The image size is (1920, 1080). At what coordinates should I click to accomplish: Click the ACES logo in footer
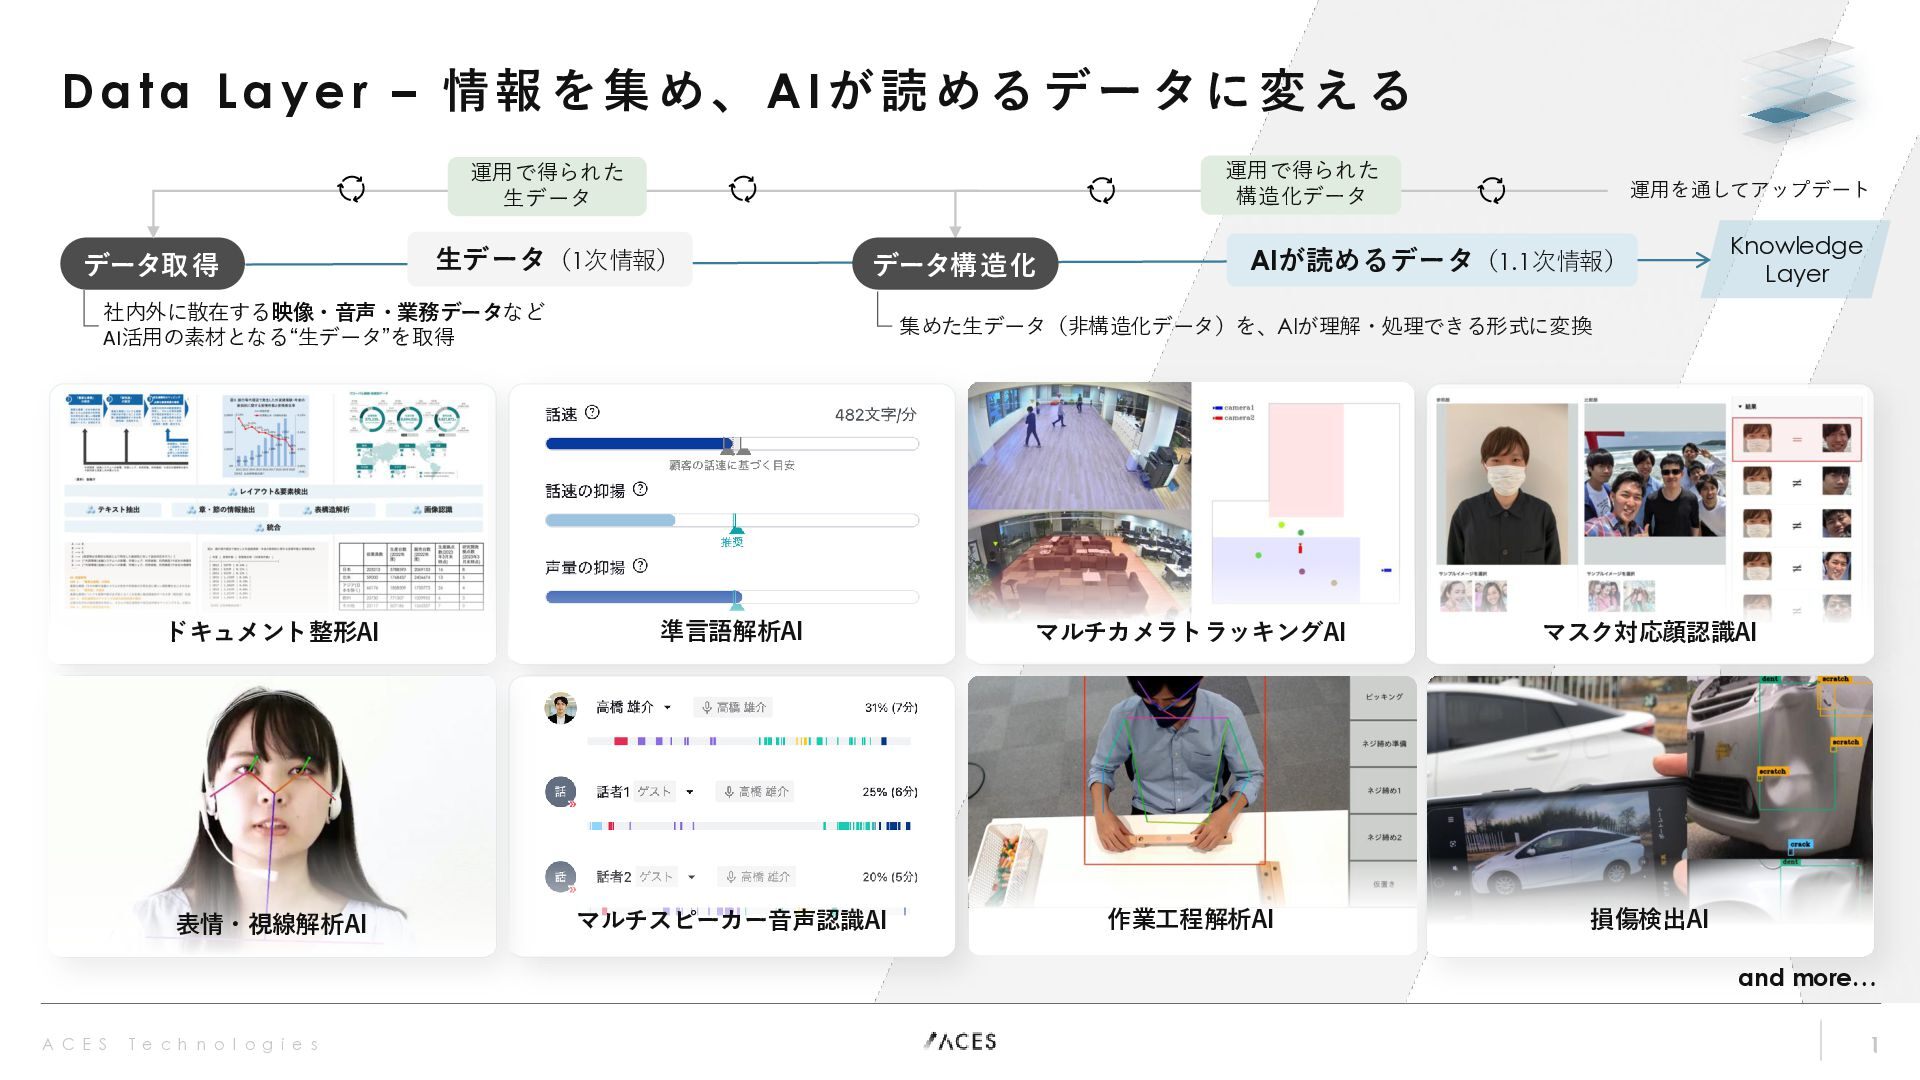pyautogui.click(x=960, y=1042)
